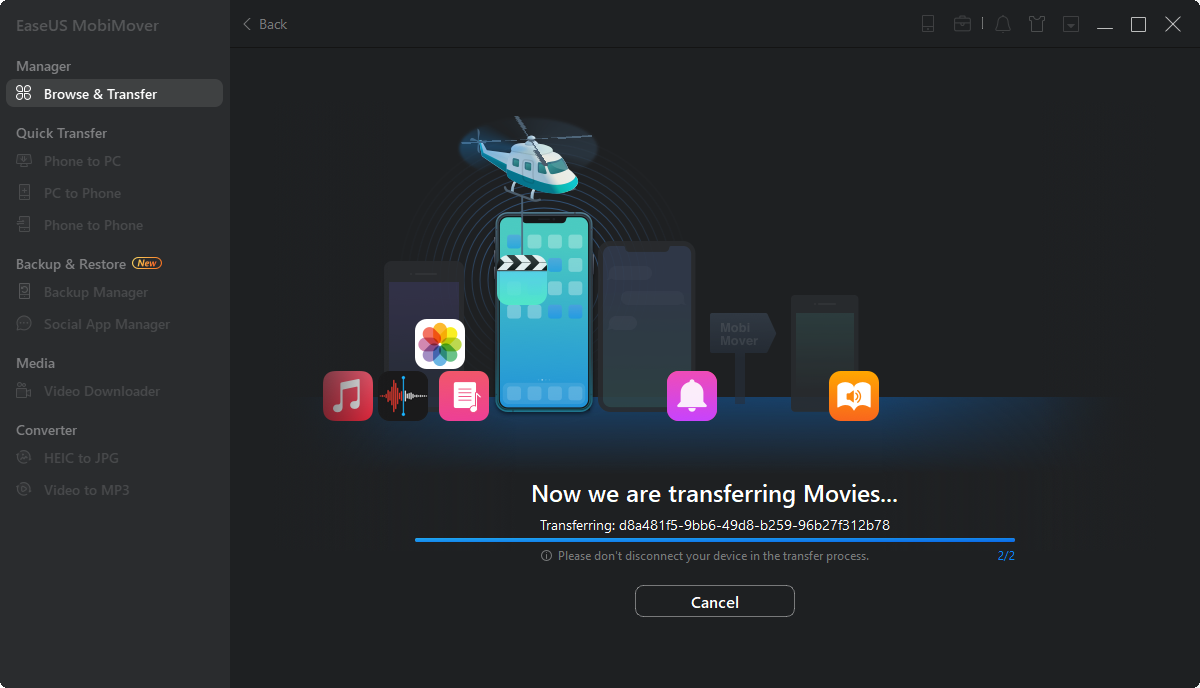The height and width of the screenshot is (688, 1200).
Task: Open notifications bell in title bar
Action: (x=1003, y=24)
